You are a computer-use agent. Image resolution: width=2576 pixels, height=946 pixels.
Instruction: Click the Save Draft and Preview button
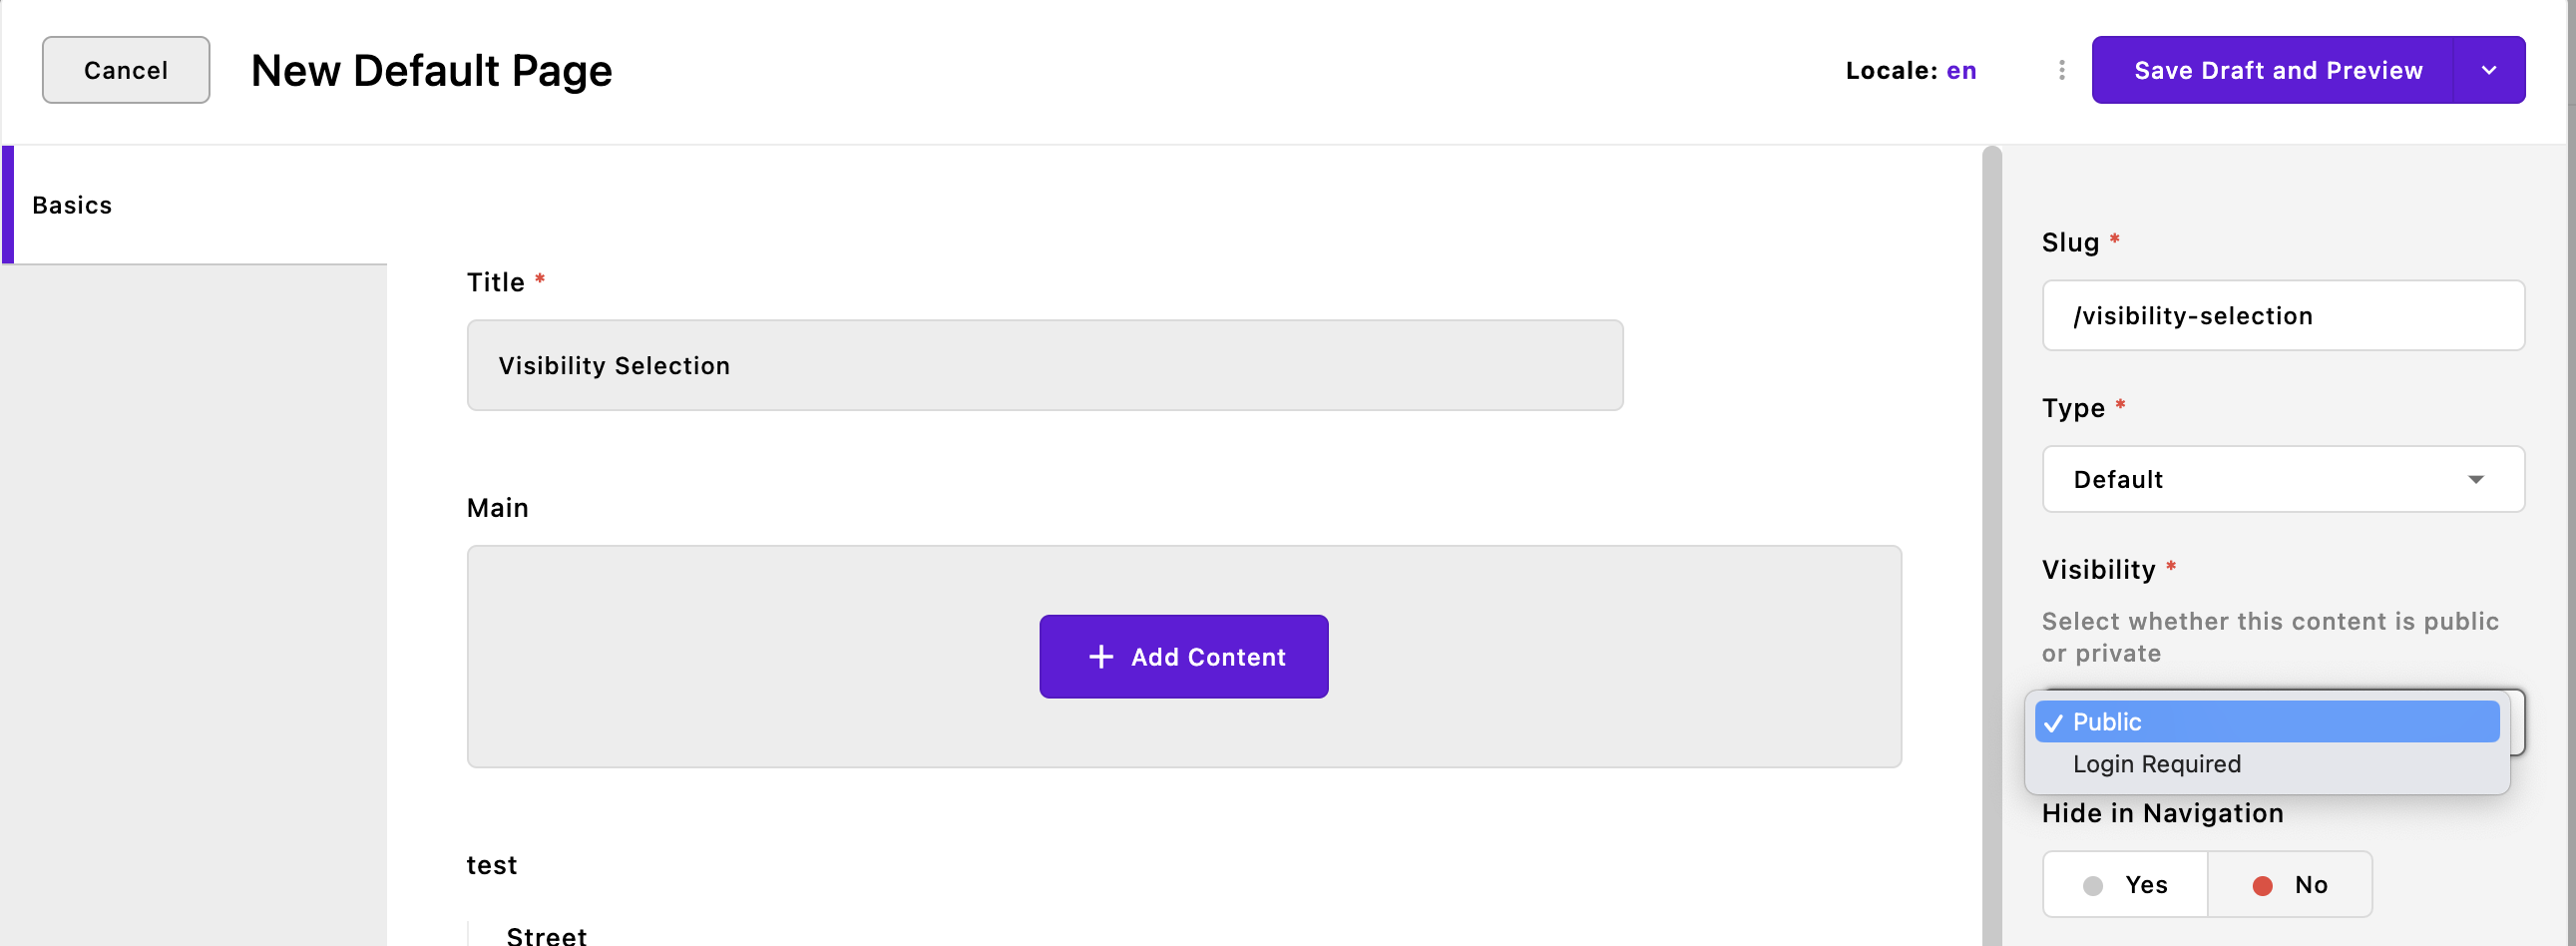point(2279,70)
